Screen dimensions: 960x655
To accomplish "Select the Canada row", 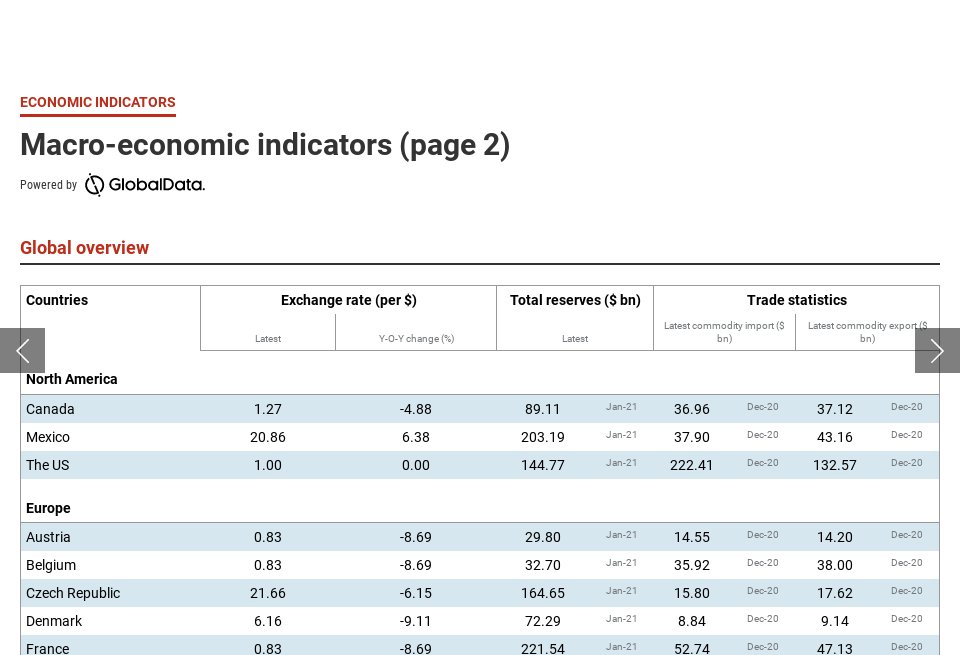I will (50, 409).
